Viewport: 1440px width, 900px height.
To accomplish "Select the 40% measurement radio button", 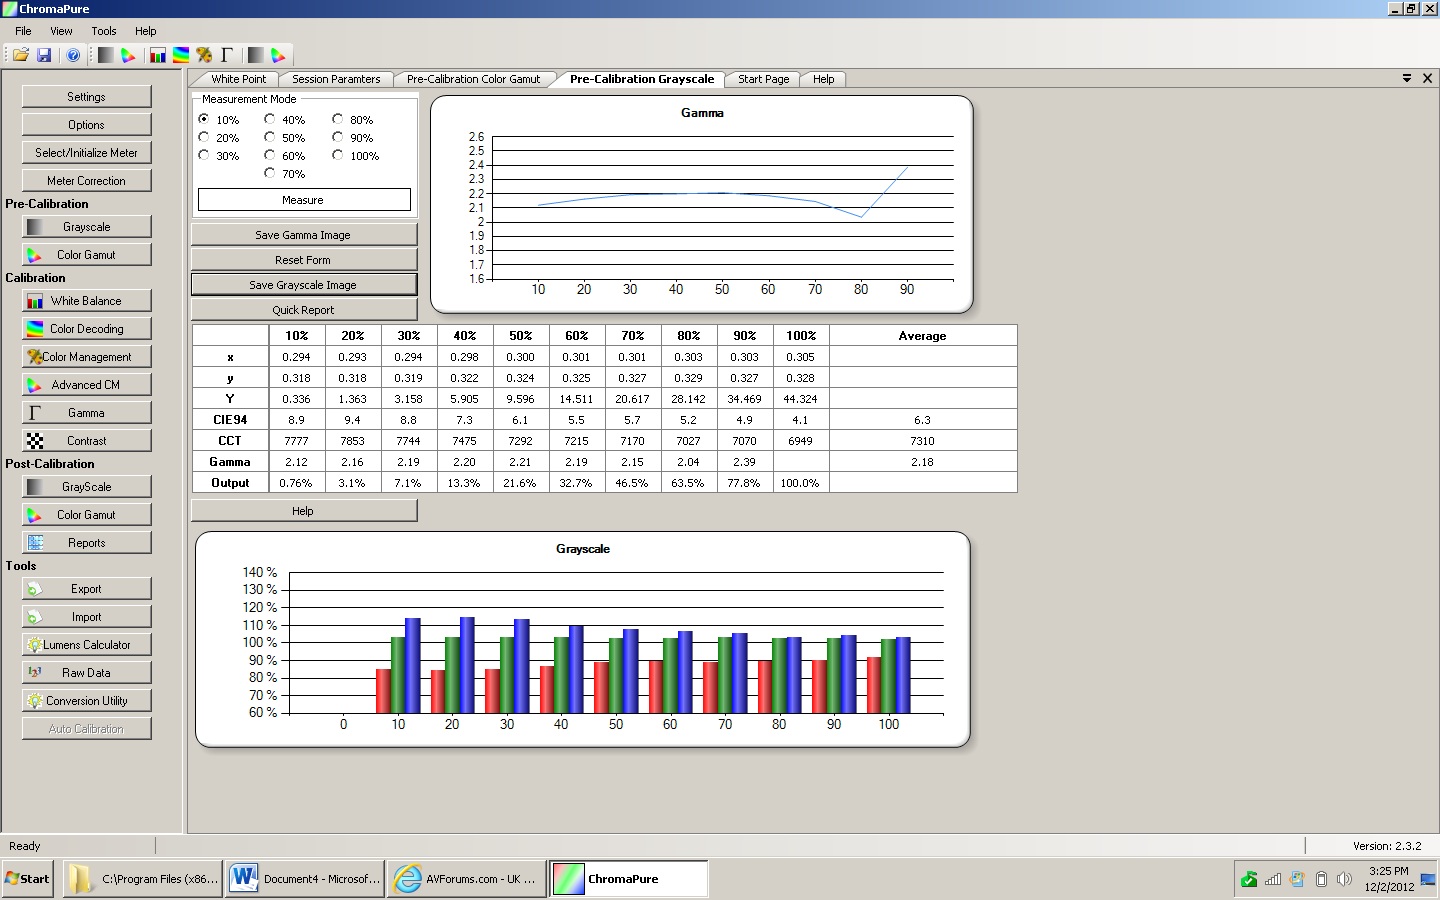I will pos(270,119).
